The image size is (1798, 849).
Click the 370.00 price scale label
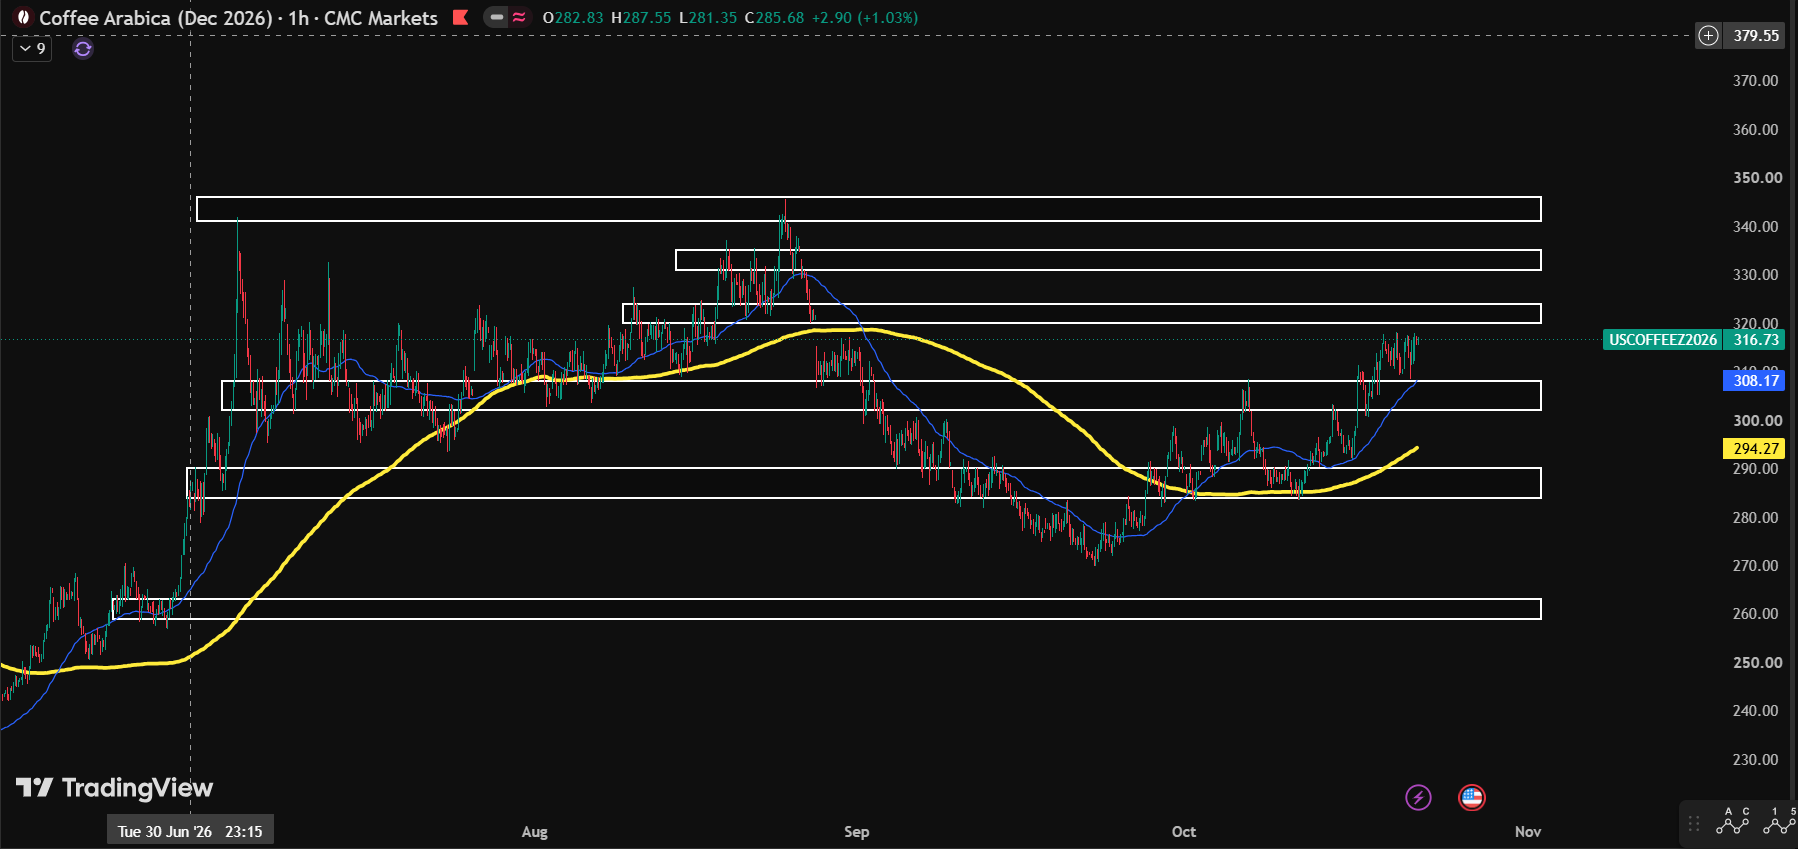pos(1756,81)
